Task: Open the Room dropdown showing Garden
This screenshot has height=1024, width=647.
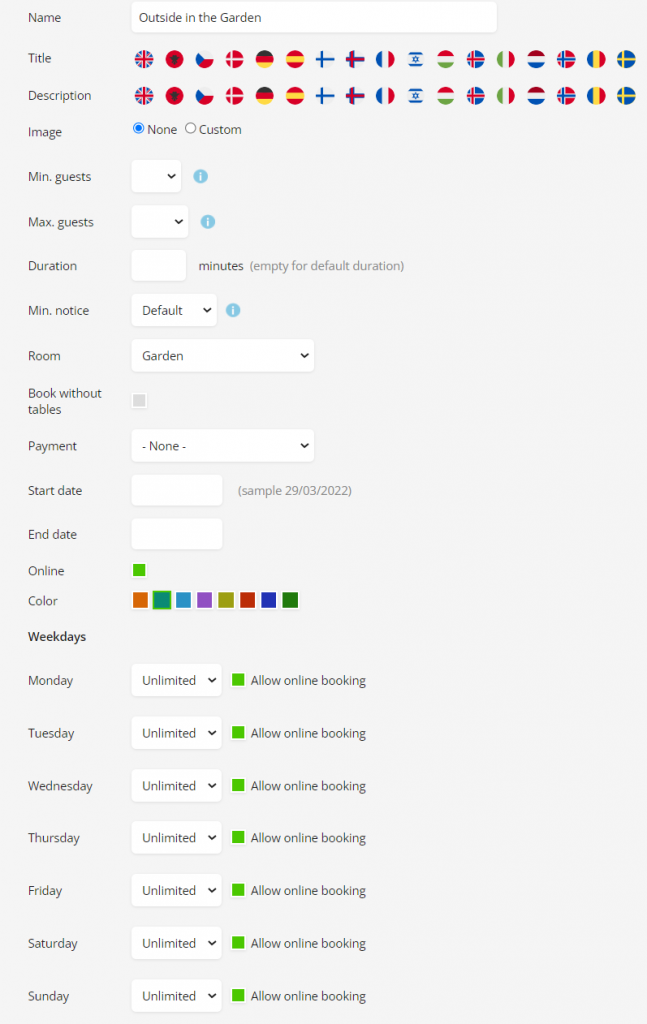Action: (x=223, y=356)
